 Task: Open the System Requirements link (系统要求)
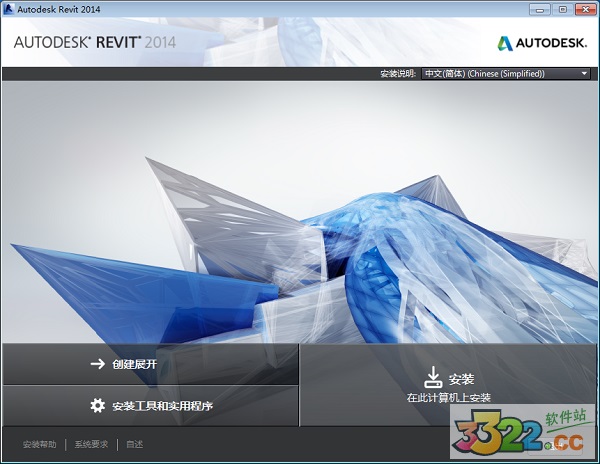[x=91, y=444]
